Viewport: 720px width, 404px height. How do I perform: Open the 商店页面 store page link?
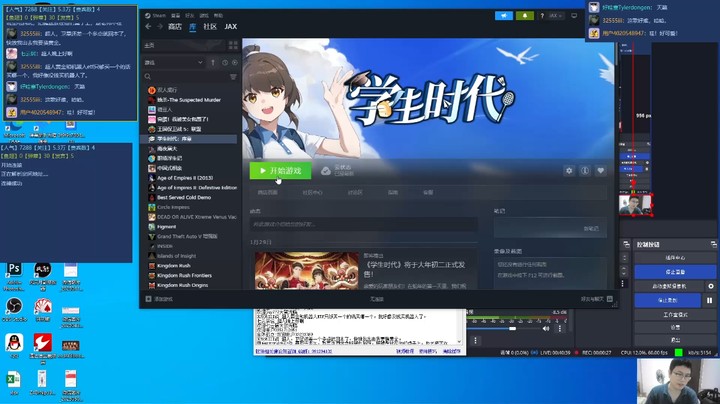pyautogui.click(x=267, y=192)
